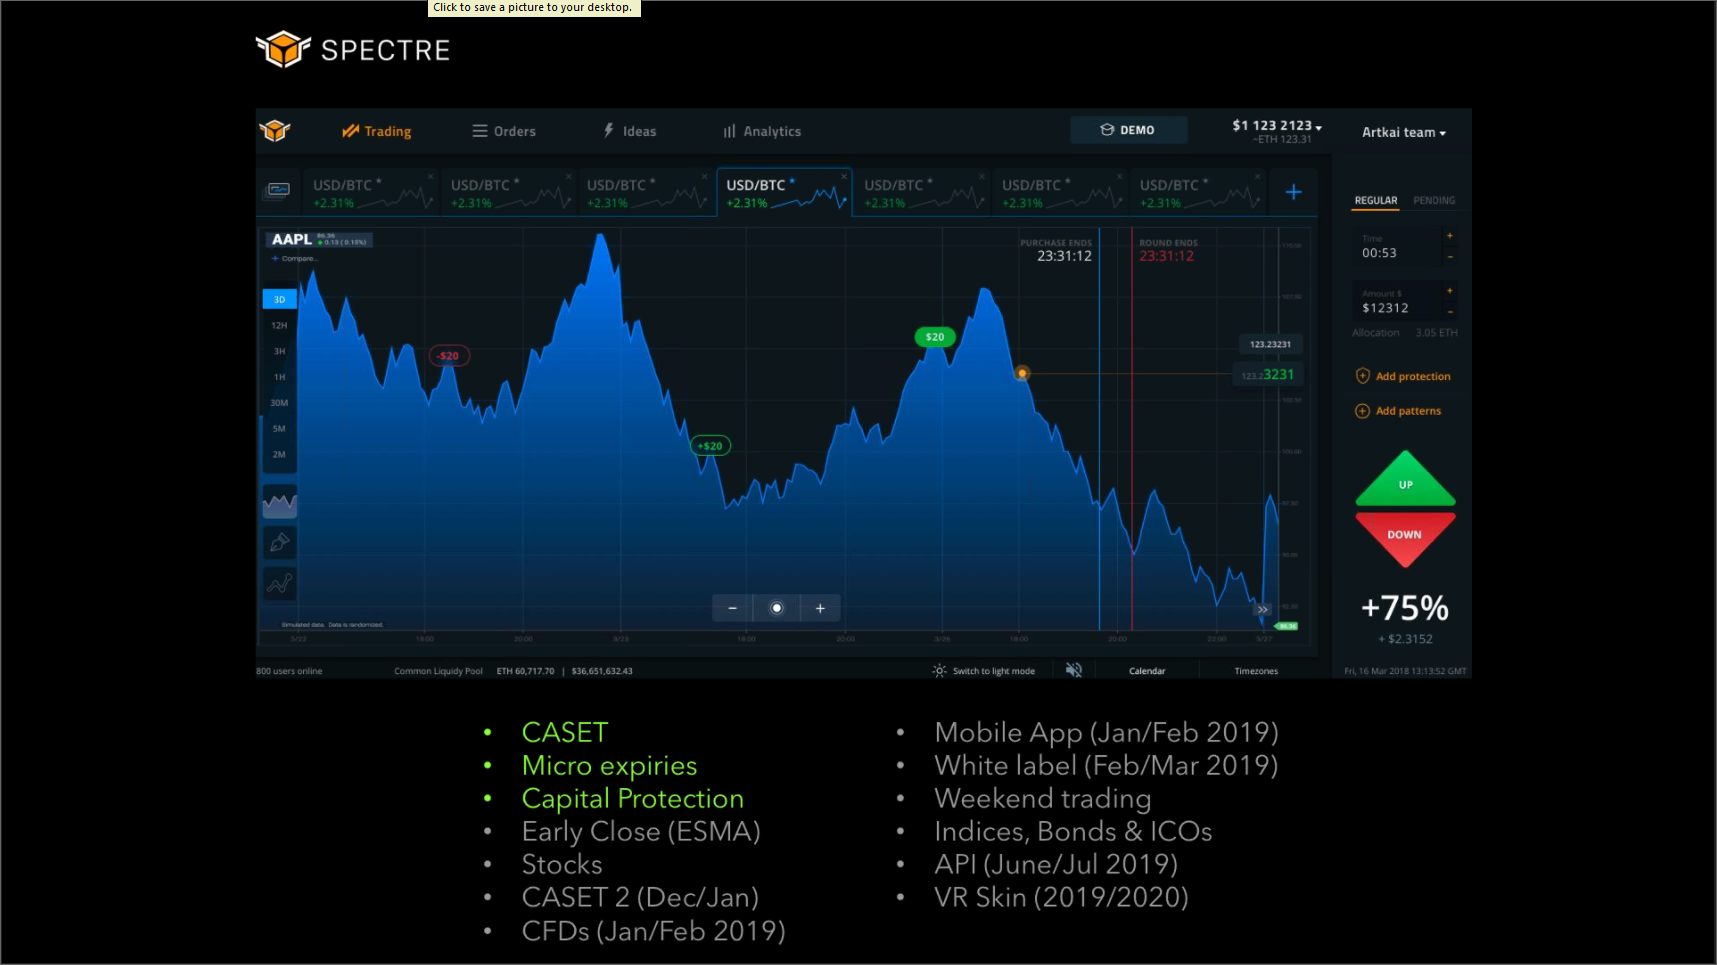
Task: Jump to latest with double-arrow icon
Action: click(x=1263, y=609)
